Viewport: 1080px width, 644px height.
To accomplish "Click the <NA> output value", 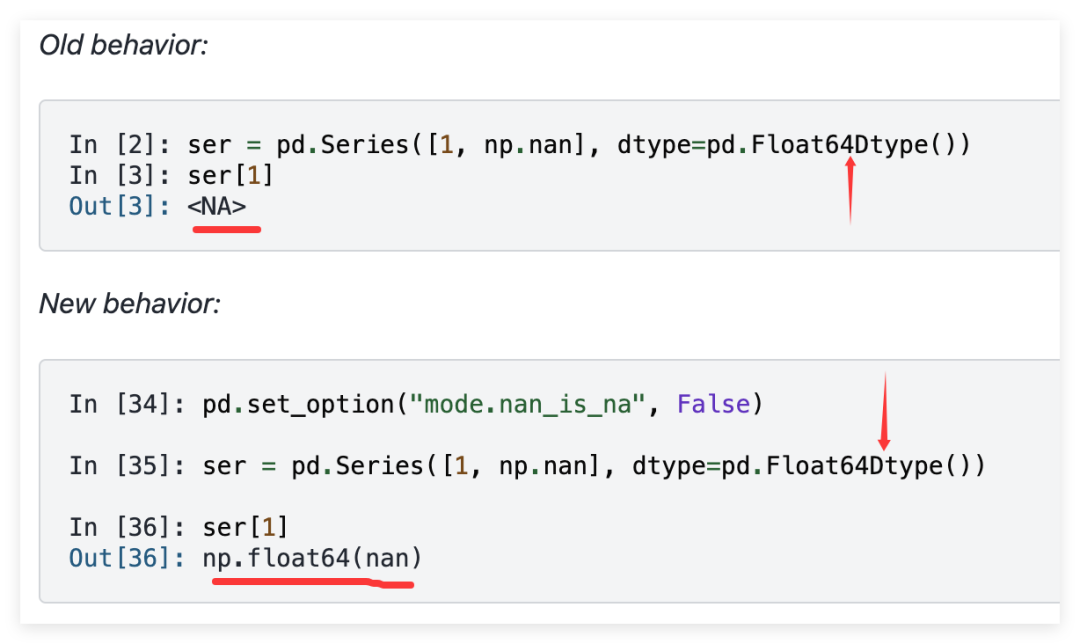I will coord(217,206).
